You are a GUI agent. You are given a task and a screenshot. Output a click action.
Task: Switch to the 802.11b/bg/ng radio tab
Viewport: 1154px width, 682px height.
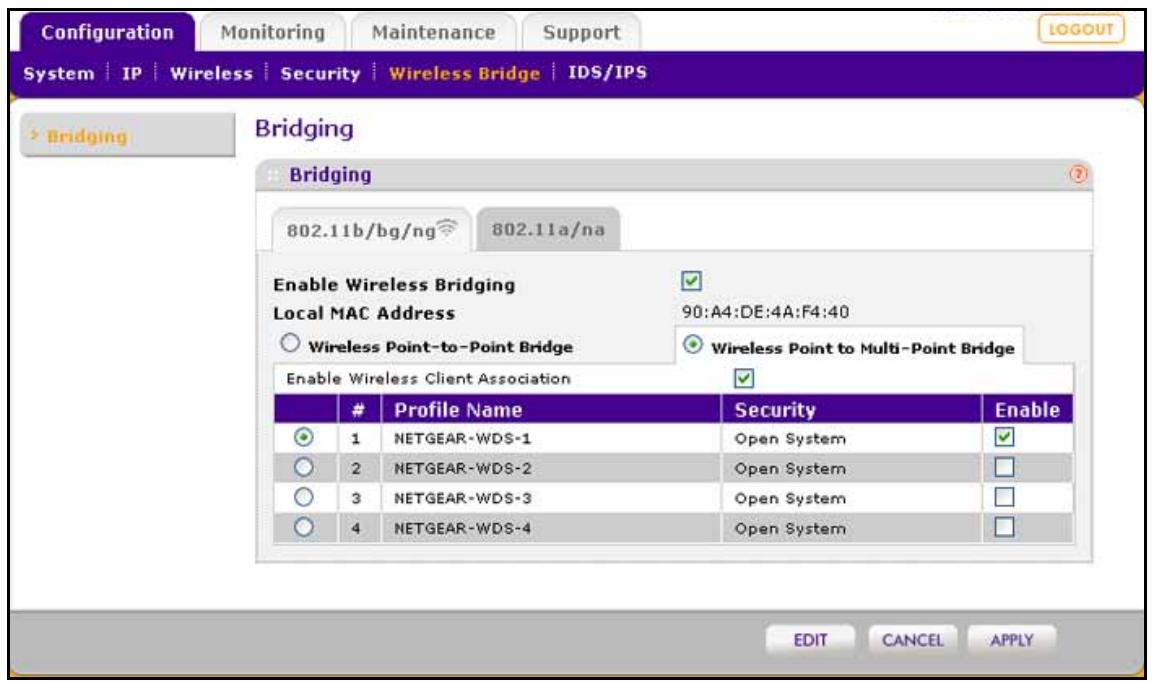pos(371,230)
